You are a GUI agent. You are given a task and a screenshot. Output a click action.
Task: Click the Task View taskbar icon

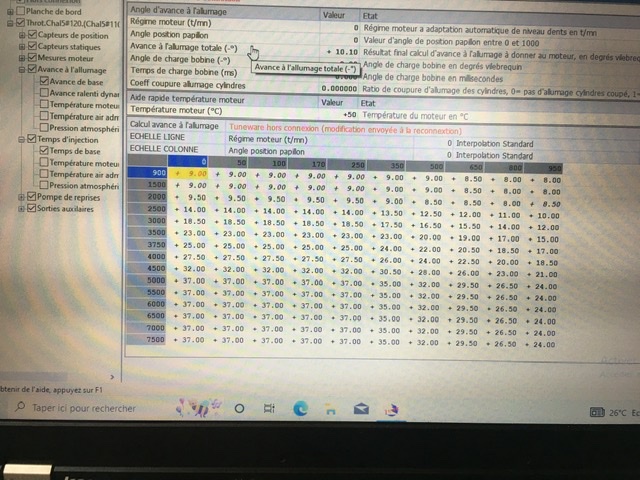(x=268, y=408)
